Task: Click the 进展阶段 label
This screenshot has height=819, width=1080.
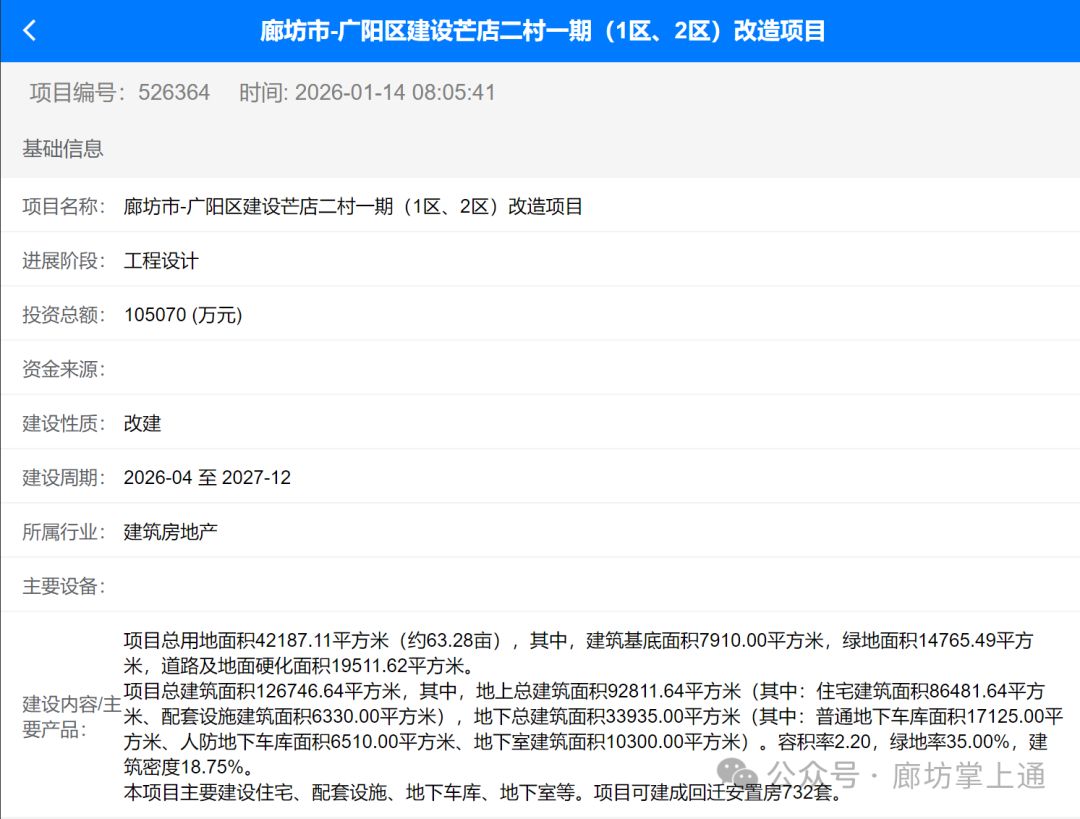Action: 63,261
